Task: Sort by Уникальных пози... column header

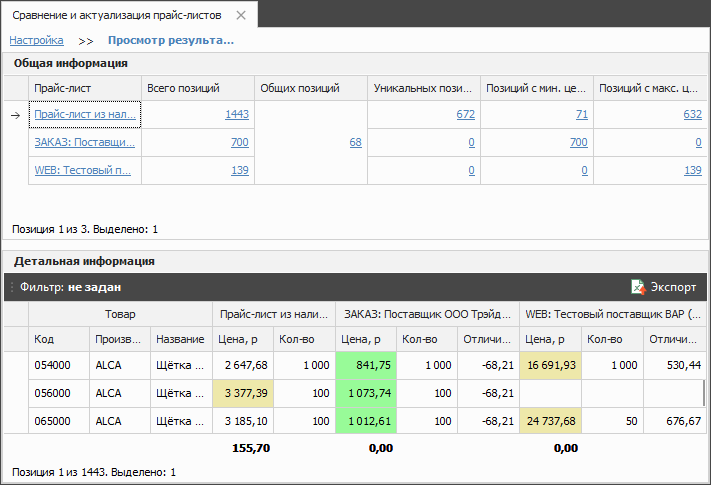Action: tap(424, 88)
